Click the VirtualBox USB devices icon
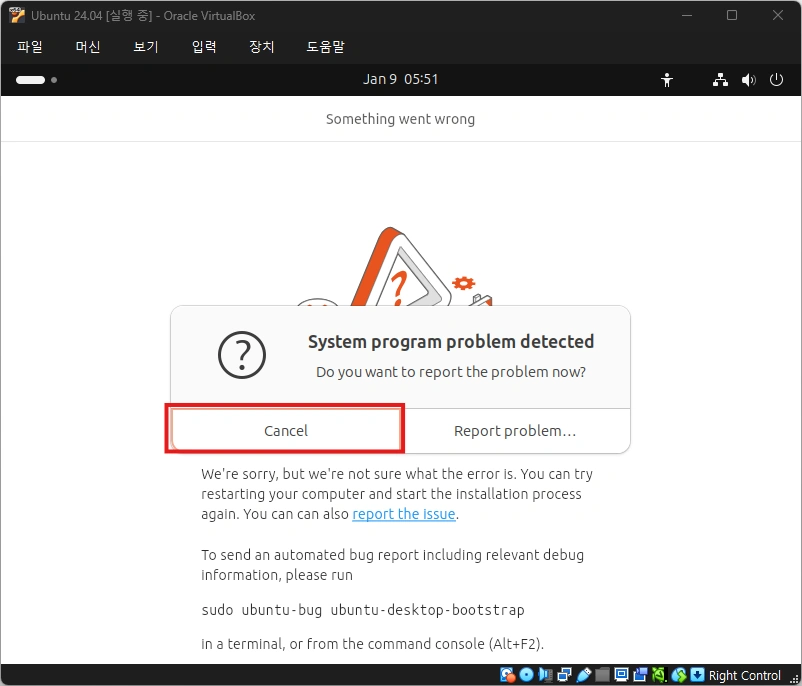Image resolution: width=802 pixels, height=686 pixels. pyautogui.click(x=584, y=675)
